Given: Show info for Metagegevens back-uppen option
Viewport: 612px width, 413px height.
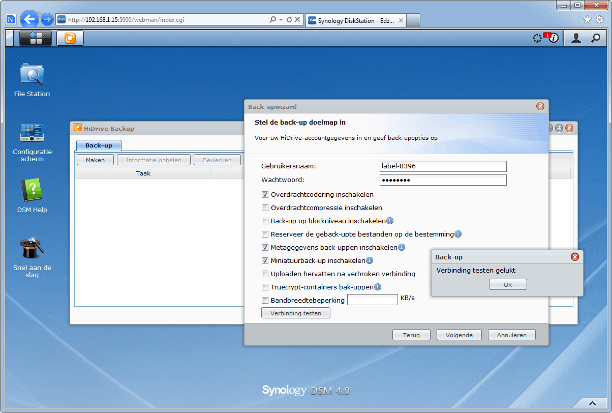Looking at the screenshot, I should point(401,247).
